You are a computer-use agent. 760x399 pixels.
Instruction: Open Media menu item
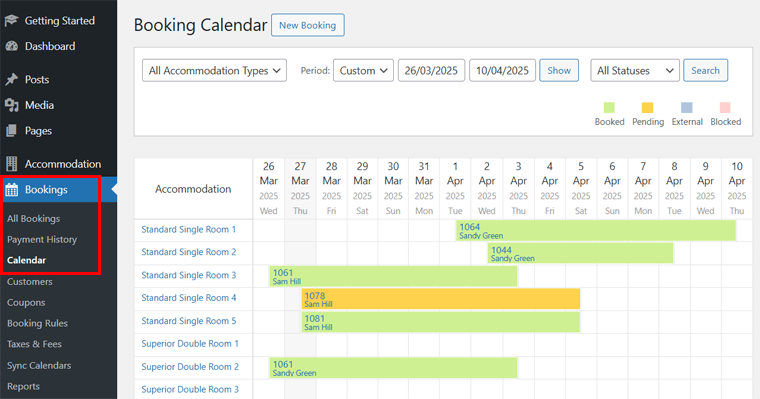(39, 105)
